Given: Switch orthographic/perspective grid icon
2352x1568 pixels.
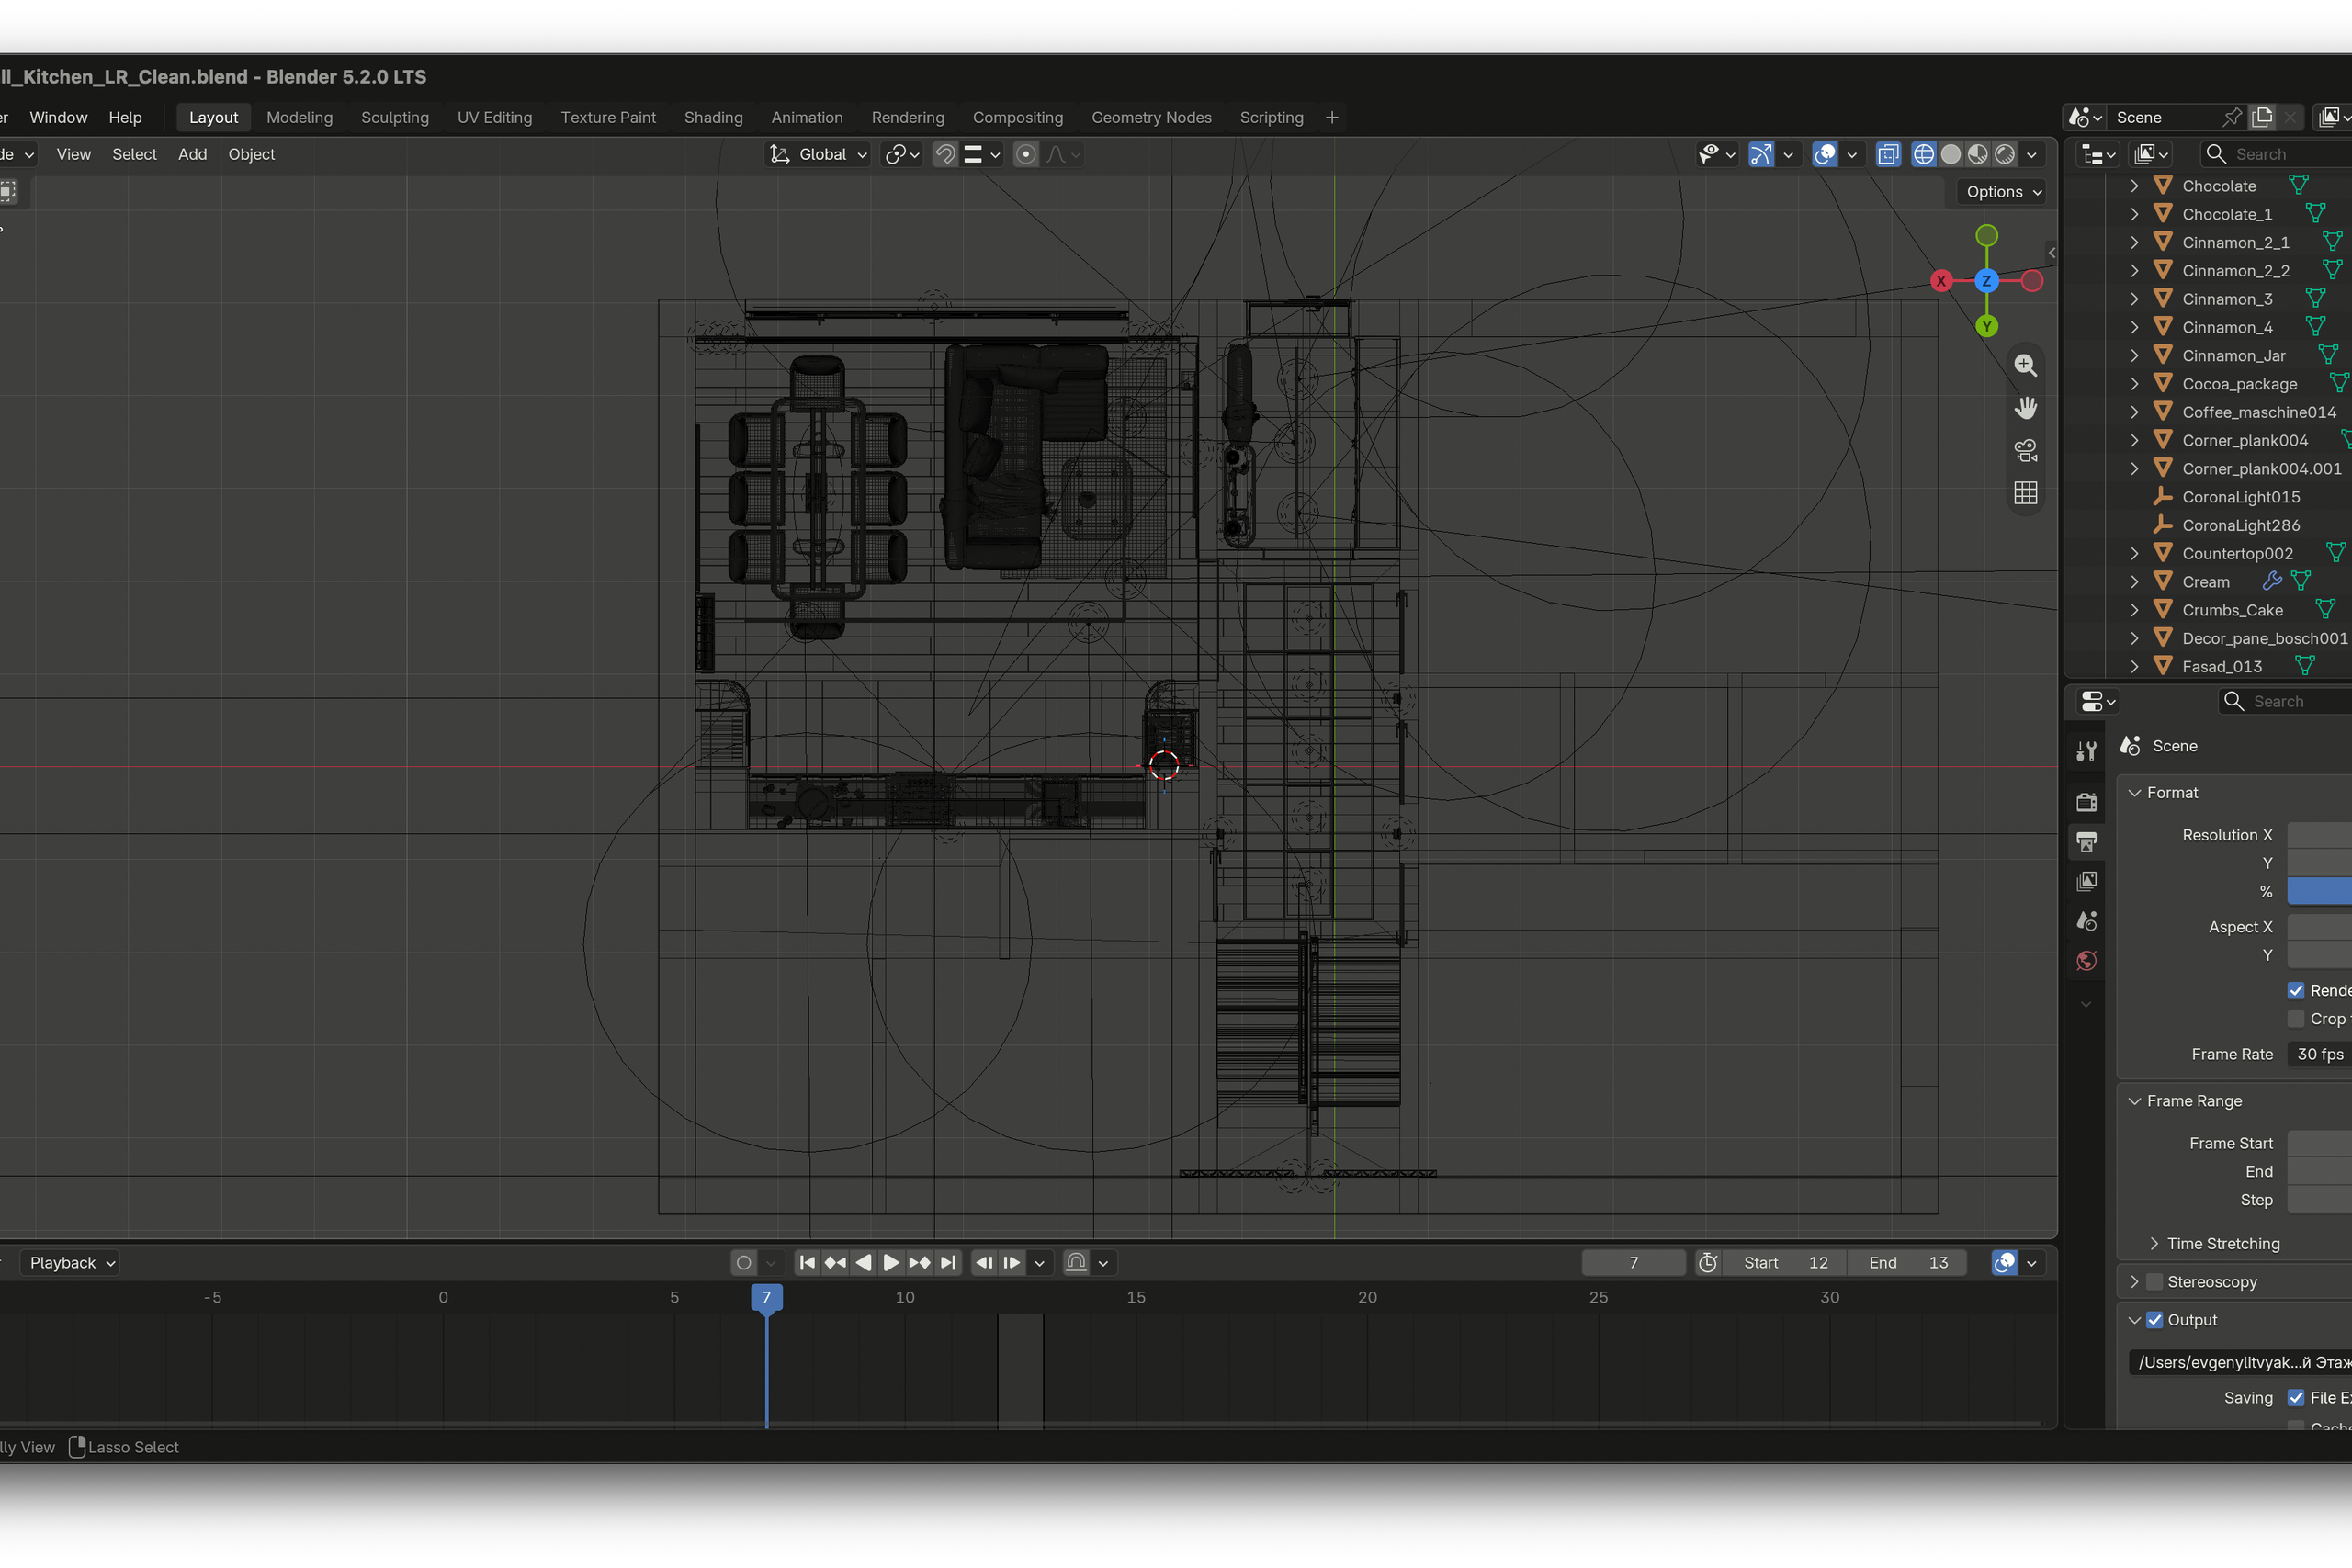Looking at the screenshot, I should pyautogui.click(x=2025, y=493).
